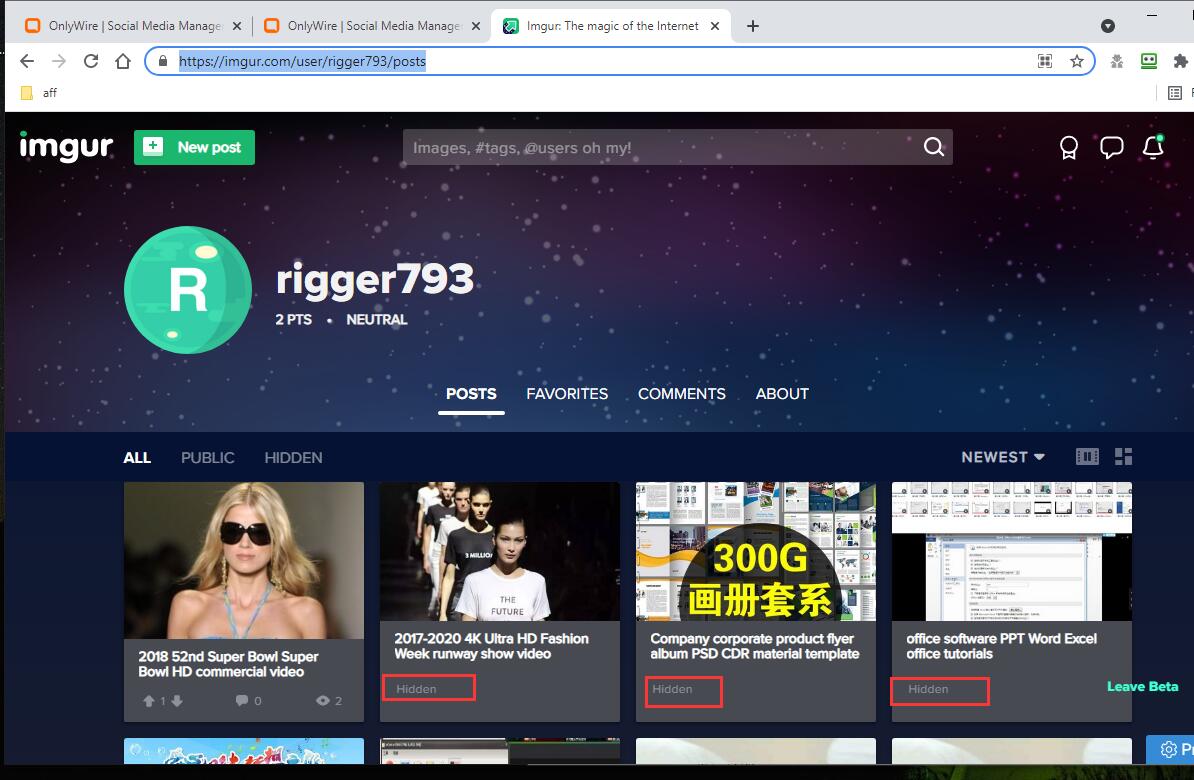Click the trophy award ribbon icon
The width and height of the screenshot is (1194, 780).
(1069, 148)
